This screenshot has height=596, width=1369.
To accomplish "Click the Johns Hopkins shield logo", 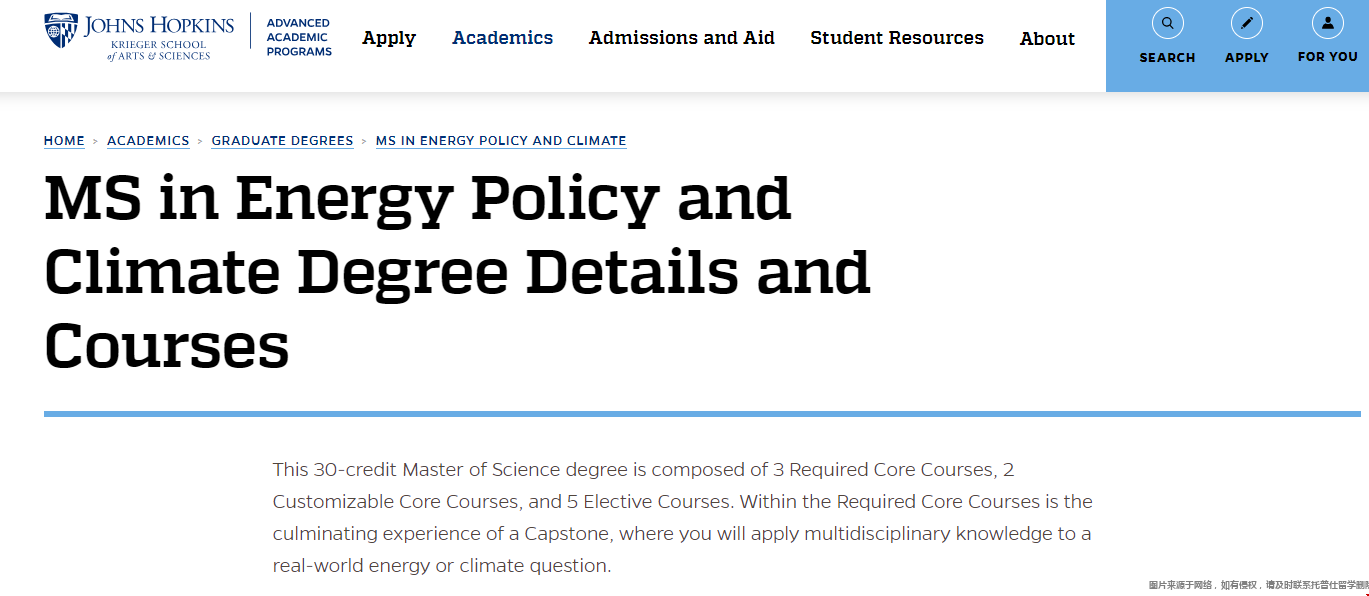I will pyautogui.click(x=61, y=31).
